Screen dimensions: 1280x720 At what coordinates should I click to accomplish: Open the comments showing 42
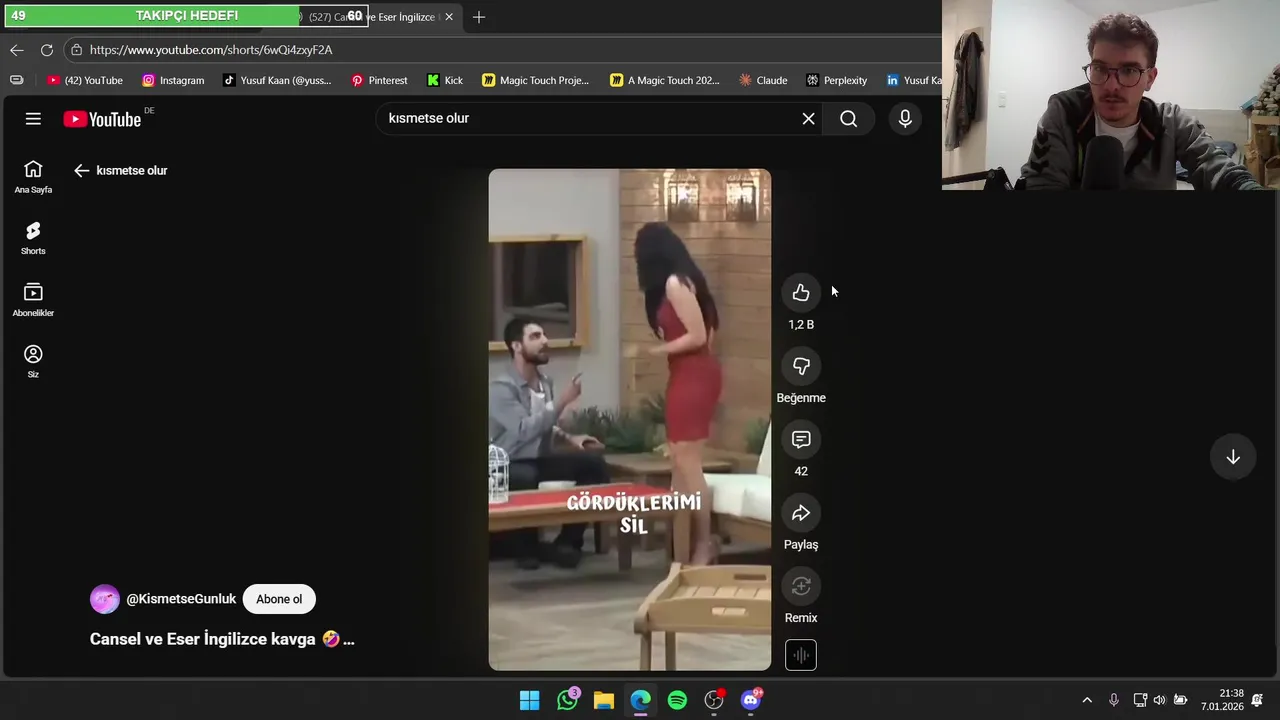point(801,439)
